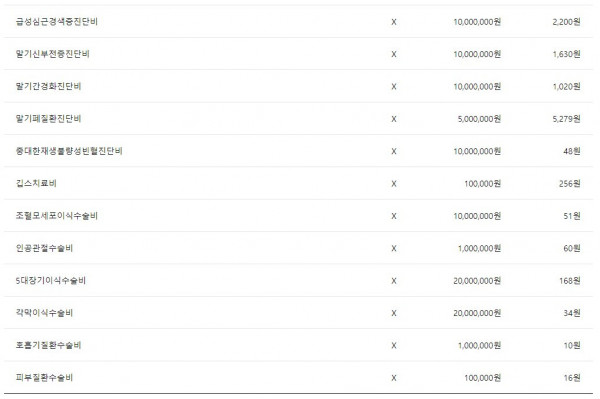Select the 각막이식수술비 coverage label
Screen dimensions: 600x399
[44, 313]
